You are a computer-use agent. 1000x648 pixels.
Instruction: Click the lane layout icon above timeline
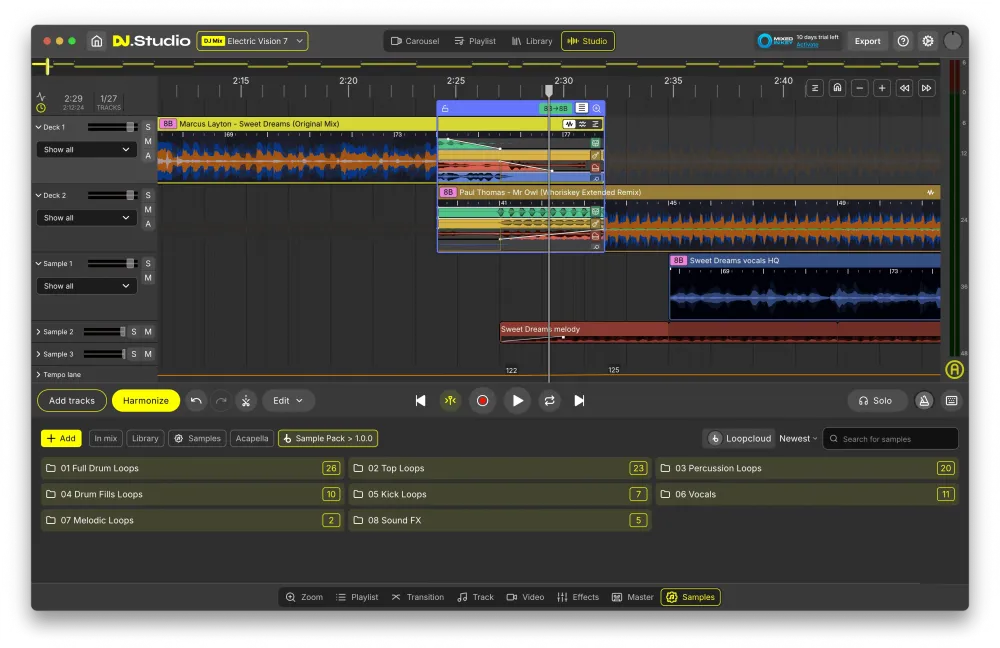tap(815, 88)
